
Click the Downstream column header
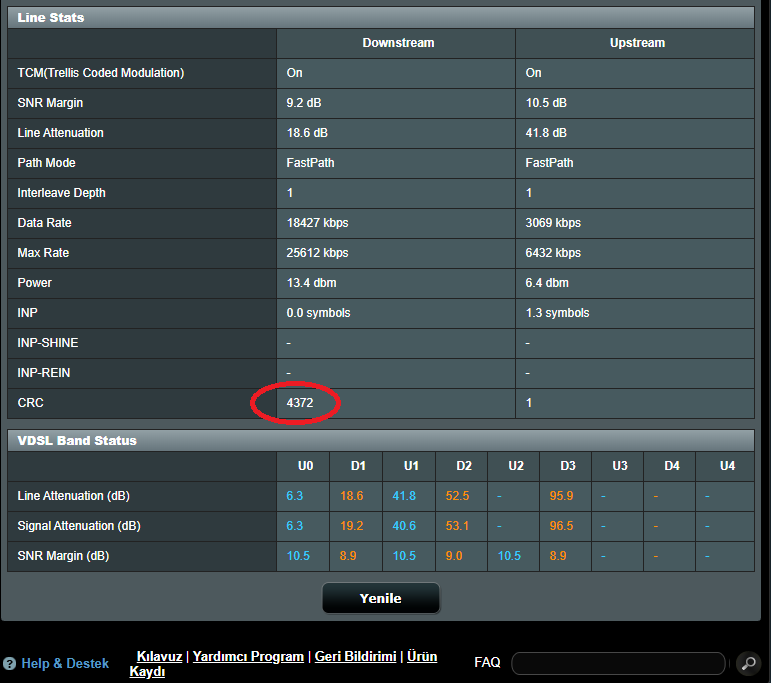click(398, 43)
